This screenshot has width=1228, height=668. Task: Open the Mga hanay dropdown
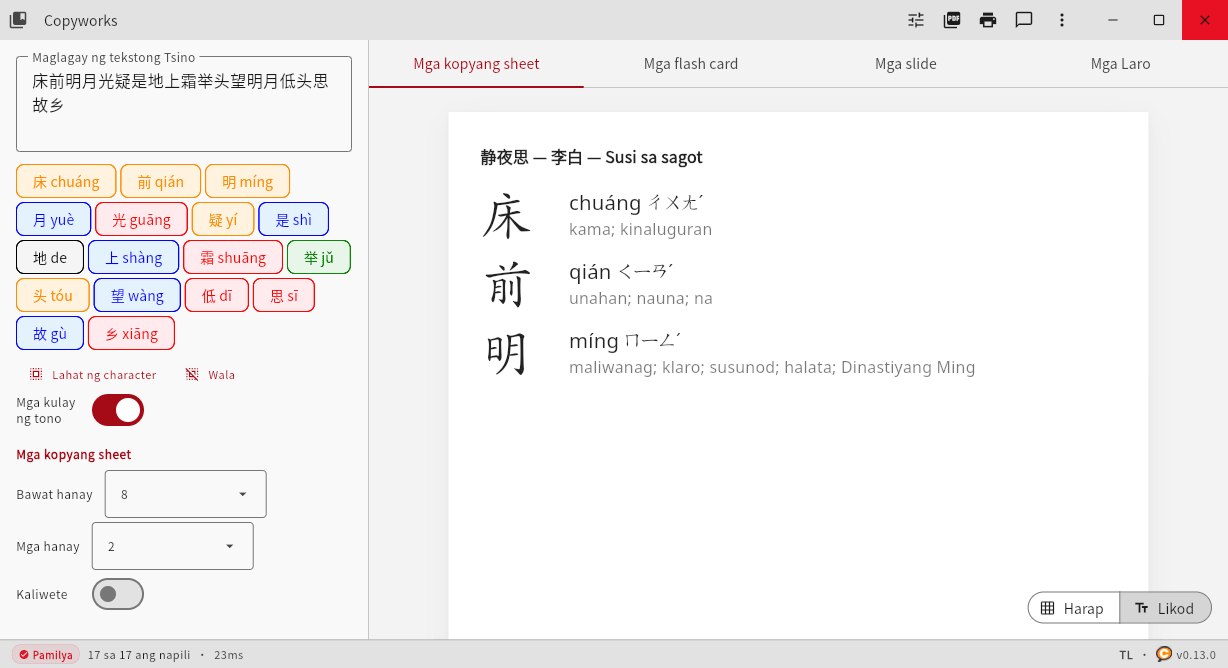tap(173, 546)
